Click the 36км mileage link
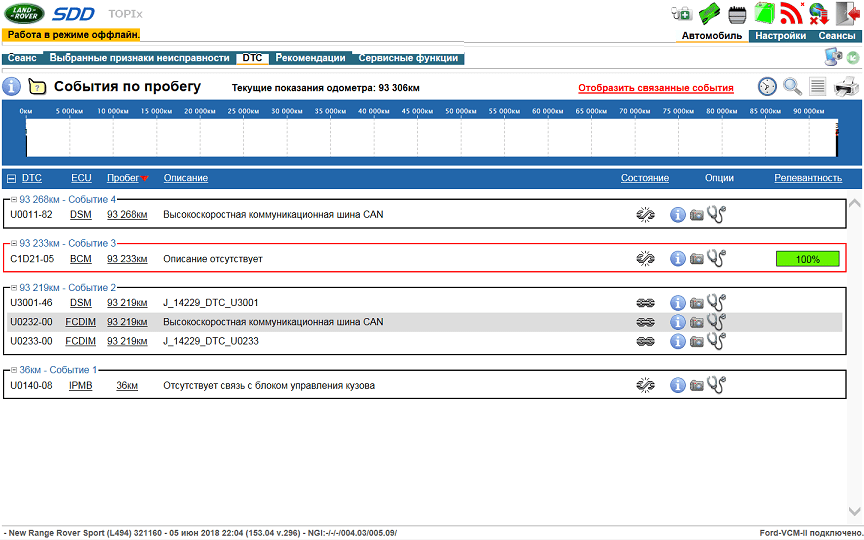This screenshot has width=864, height=540. click(x=127, y=386)
